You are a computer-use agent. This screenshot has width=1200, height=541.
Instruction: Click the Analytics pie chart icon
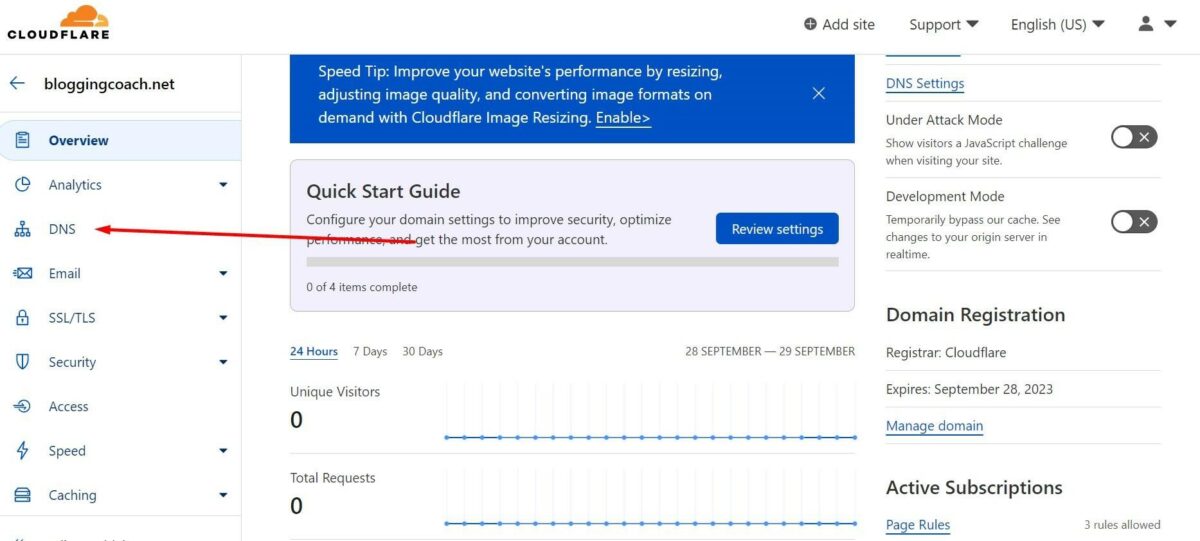[22, 185]
